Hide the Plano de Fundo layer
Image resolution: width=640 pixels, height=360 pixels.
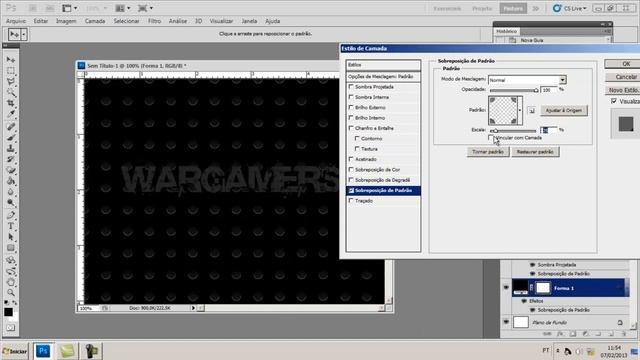point(506,322)
